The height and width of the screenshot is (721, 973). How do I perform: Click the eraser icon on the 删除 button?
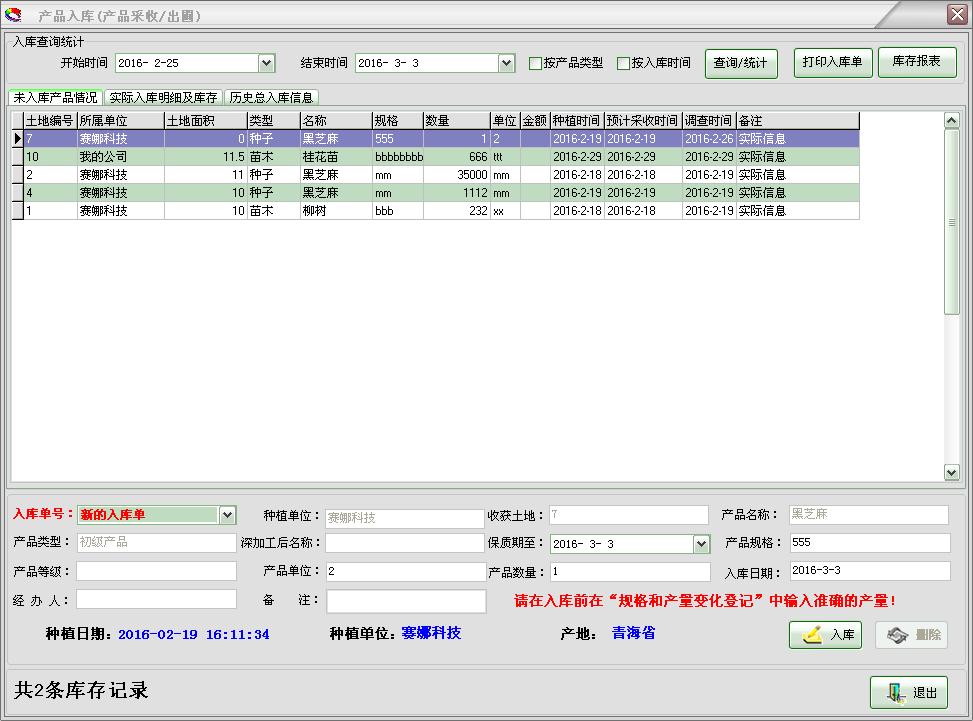tap(896, 634)
